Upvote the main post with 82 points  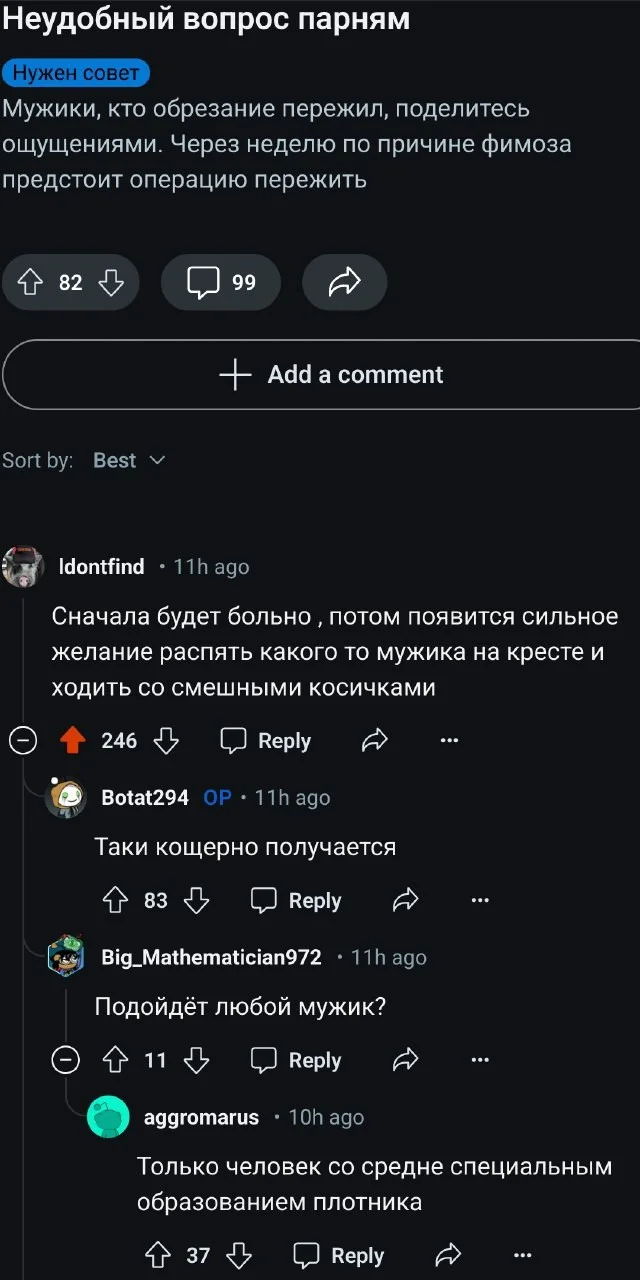click(x=30, y=283)
